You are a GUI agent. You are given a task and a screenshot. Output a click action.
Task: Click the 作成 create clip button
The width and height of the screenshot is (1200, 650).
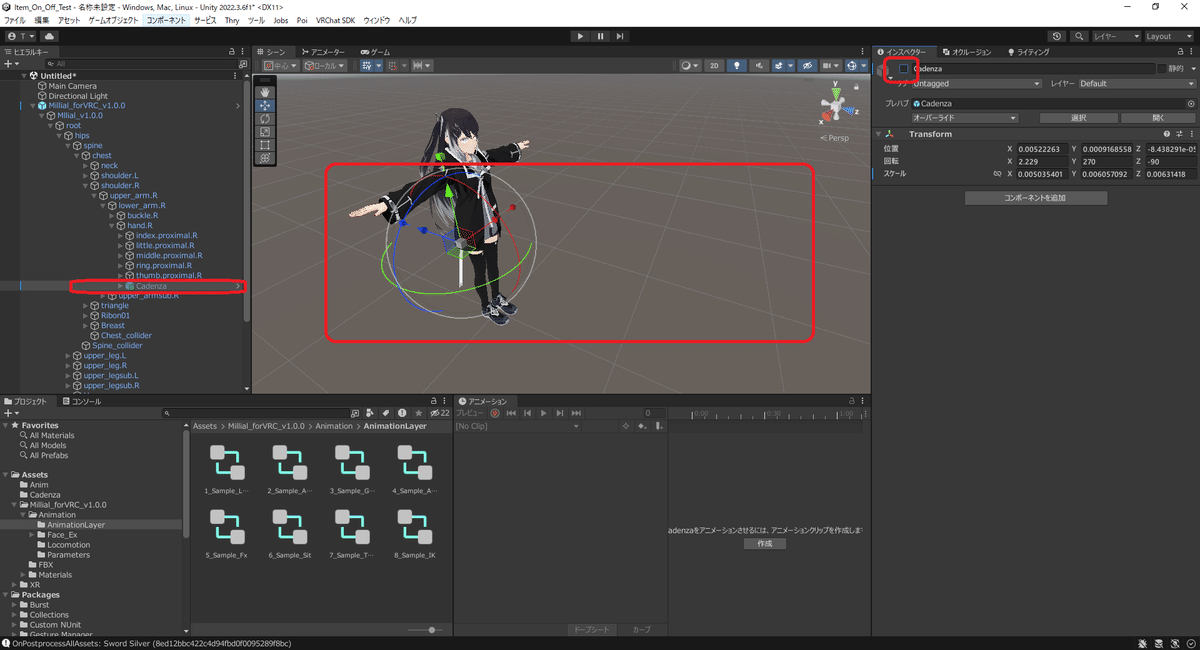pos(765,543)
